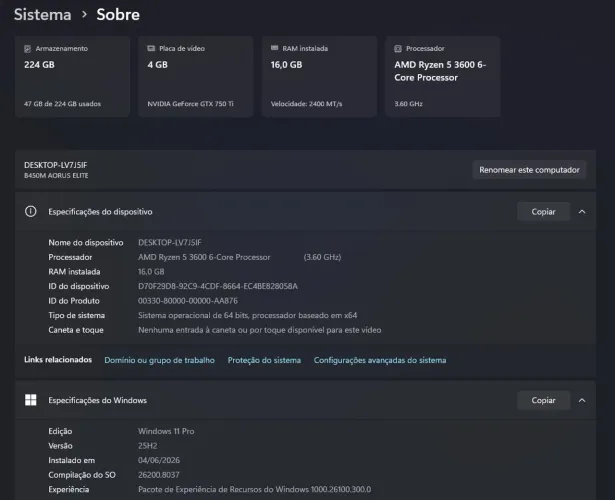The image size is (615, 500).
Task: Click the Sobre breadcrumb title
Action: pyautogui.click(x=118, y=15)
